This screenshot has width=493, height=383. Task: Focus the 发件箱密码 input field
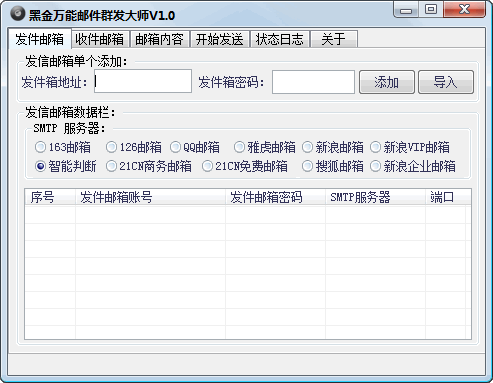click(x=313, y=82)
